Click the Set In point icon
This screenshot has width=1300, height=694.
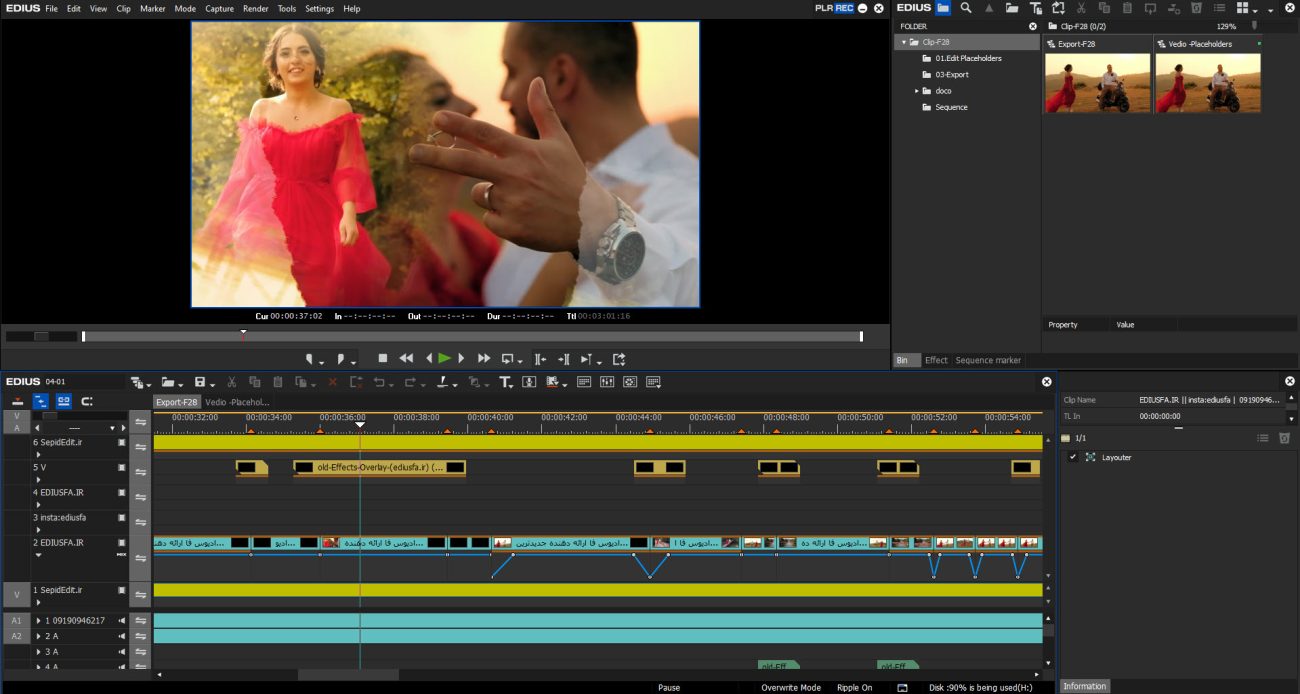point(310,358)
